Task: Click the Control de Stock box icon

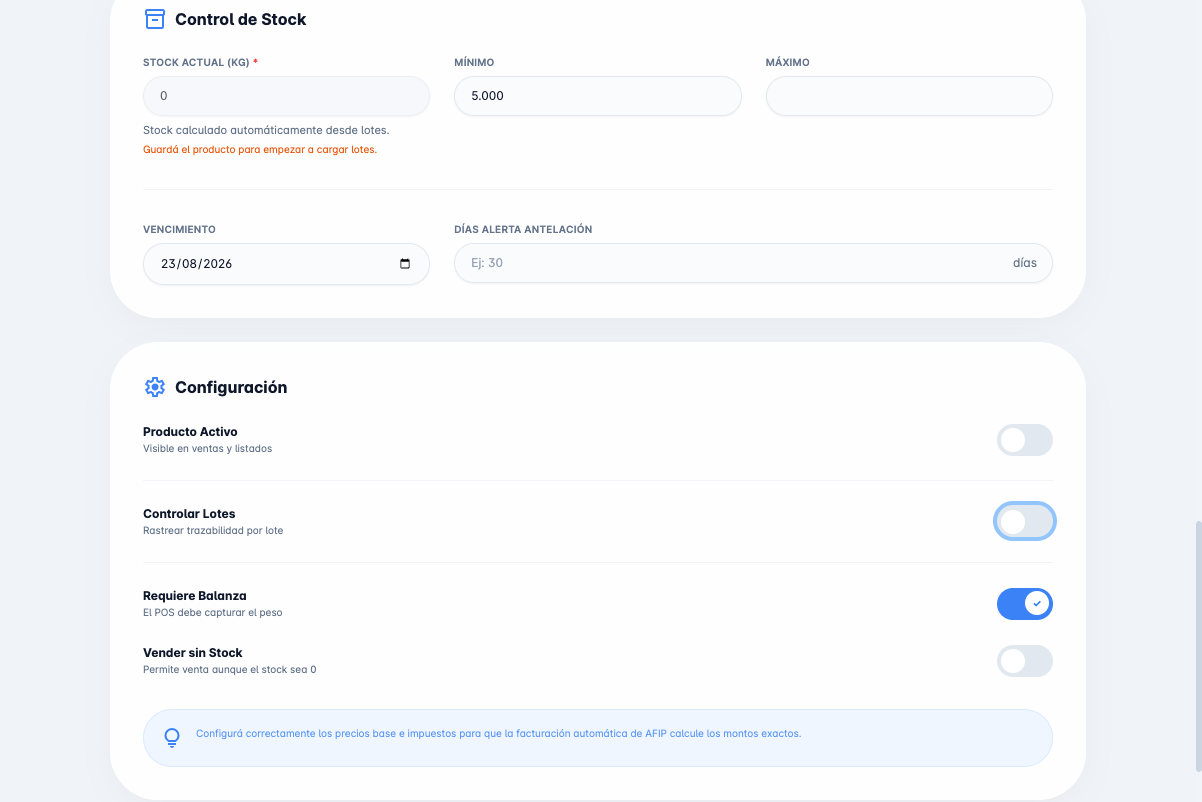Action: tap(155, 19)
